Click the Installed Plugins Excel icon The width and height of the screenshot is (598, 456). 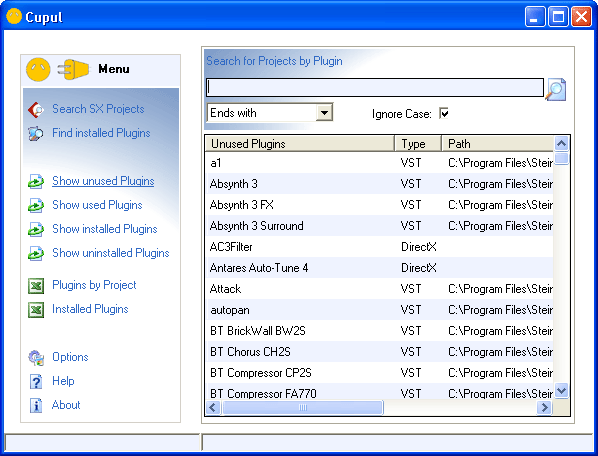[x=36, y=310]
